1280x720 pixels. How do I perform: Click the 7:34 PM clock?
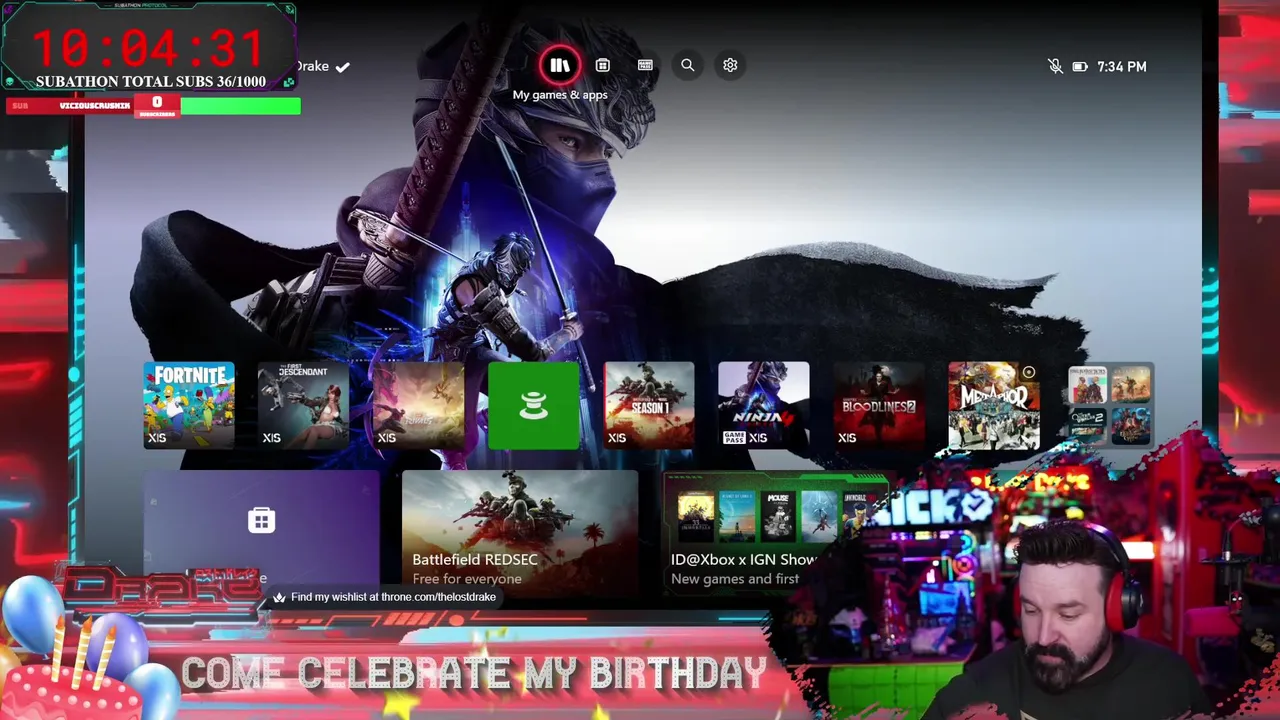[1122, 66]
